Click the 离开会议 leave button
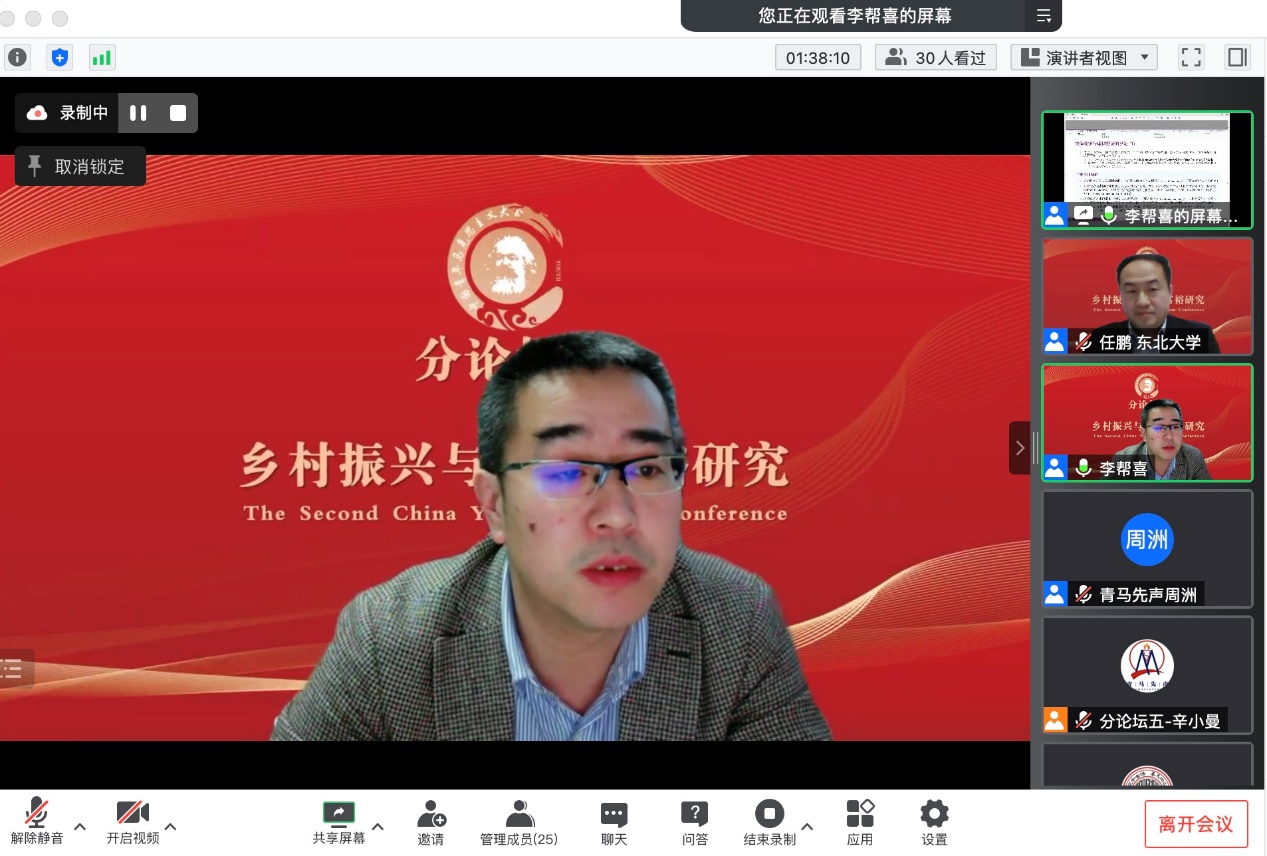 click(x=1196, y=824)
